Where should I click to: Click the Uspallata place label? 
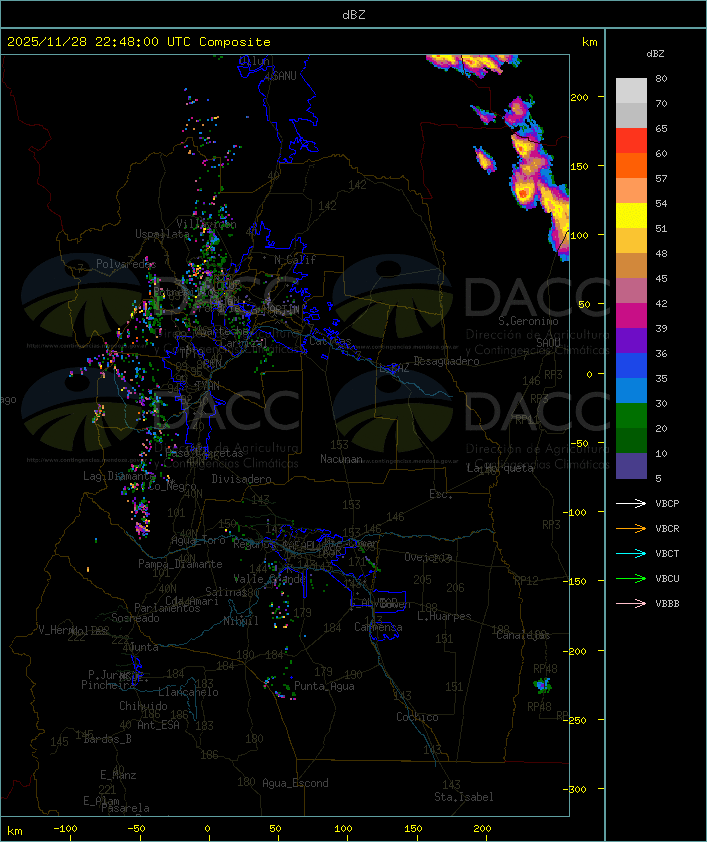(x=162, y=234)
